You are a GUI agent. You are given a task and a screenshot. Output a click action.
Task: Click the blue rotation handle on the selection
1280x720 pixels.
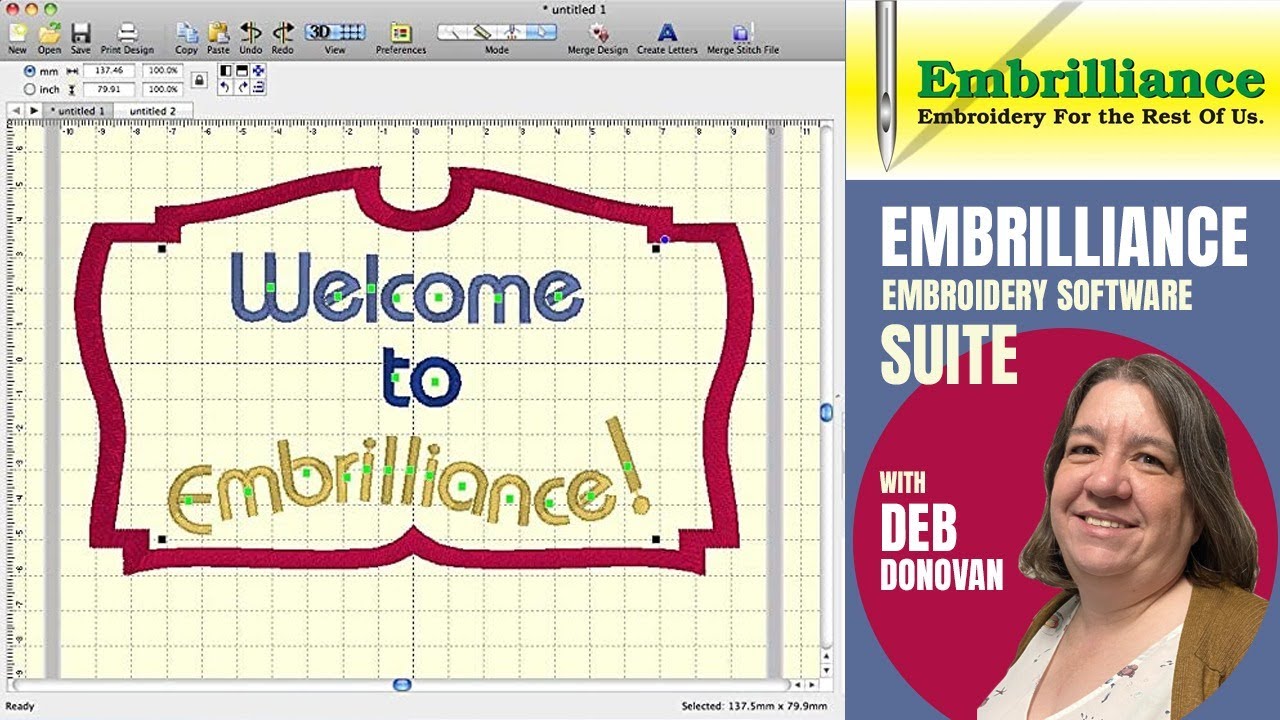(665, 239)
